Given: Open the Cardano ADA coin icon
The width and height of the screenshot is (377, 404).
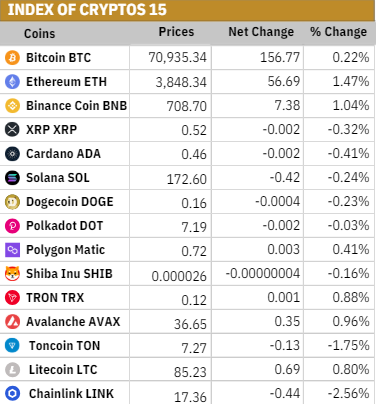Looking at the screenshot, I should tap(12, 154).
